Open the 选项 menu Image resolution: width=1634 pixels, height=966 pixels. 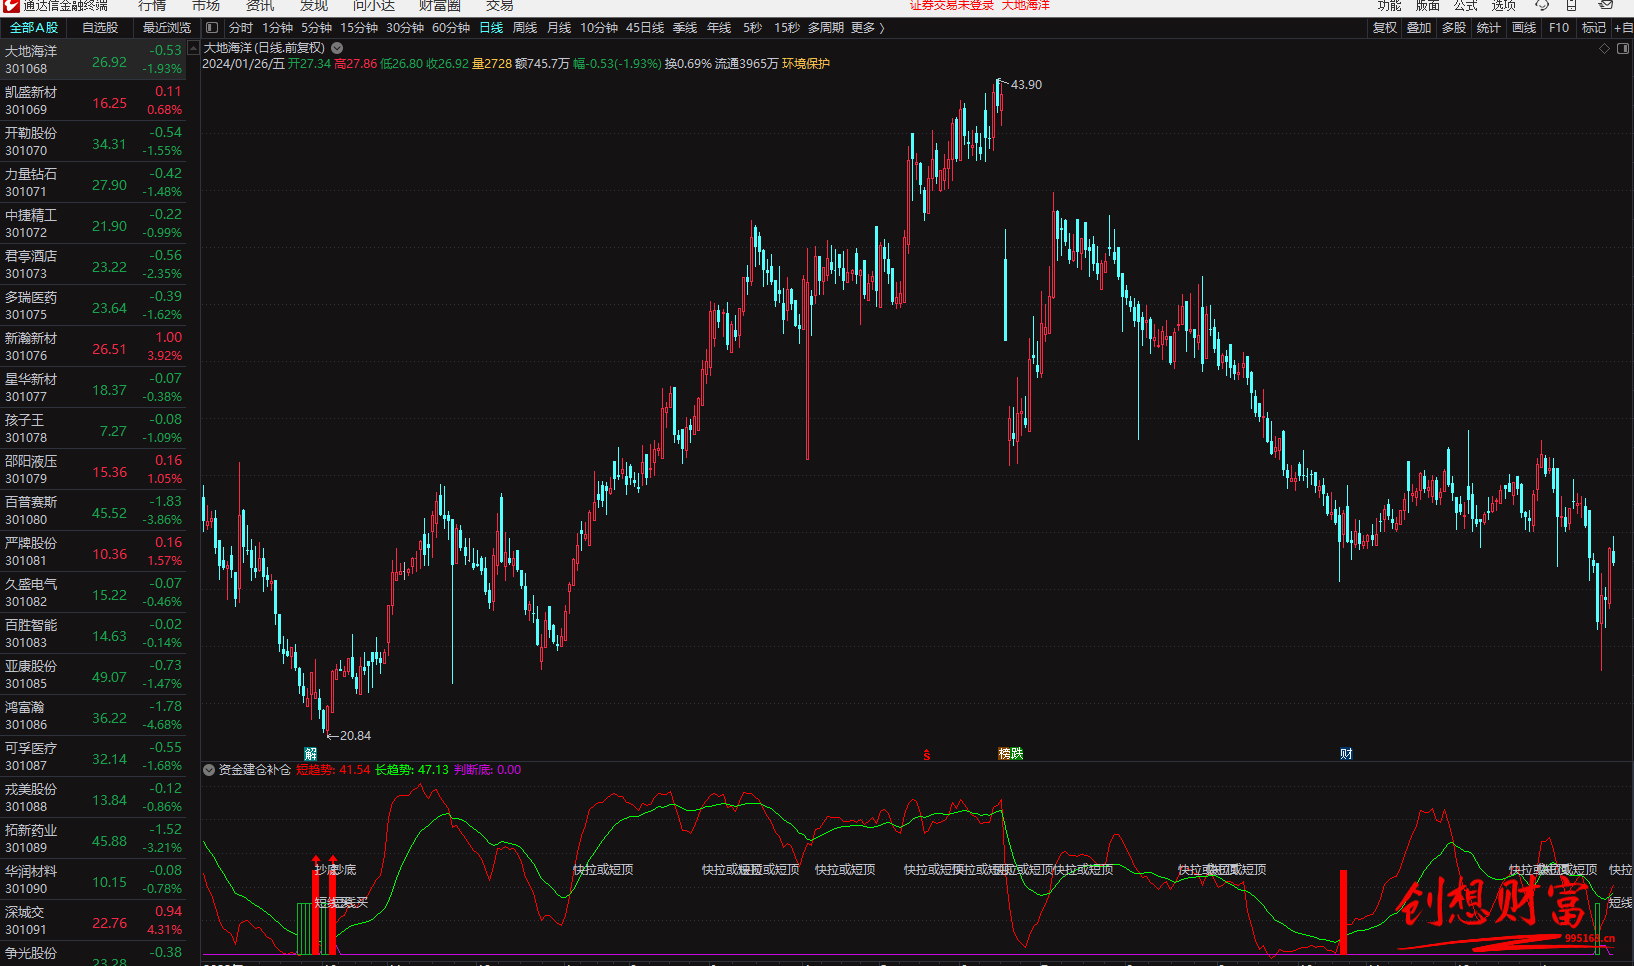click(x=1504, y=6)
